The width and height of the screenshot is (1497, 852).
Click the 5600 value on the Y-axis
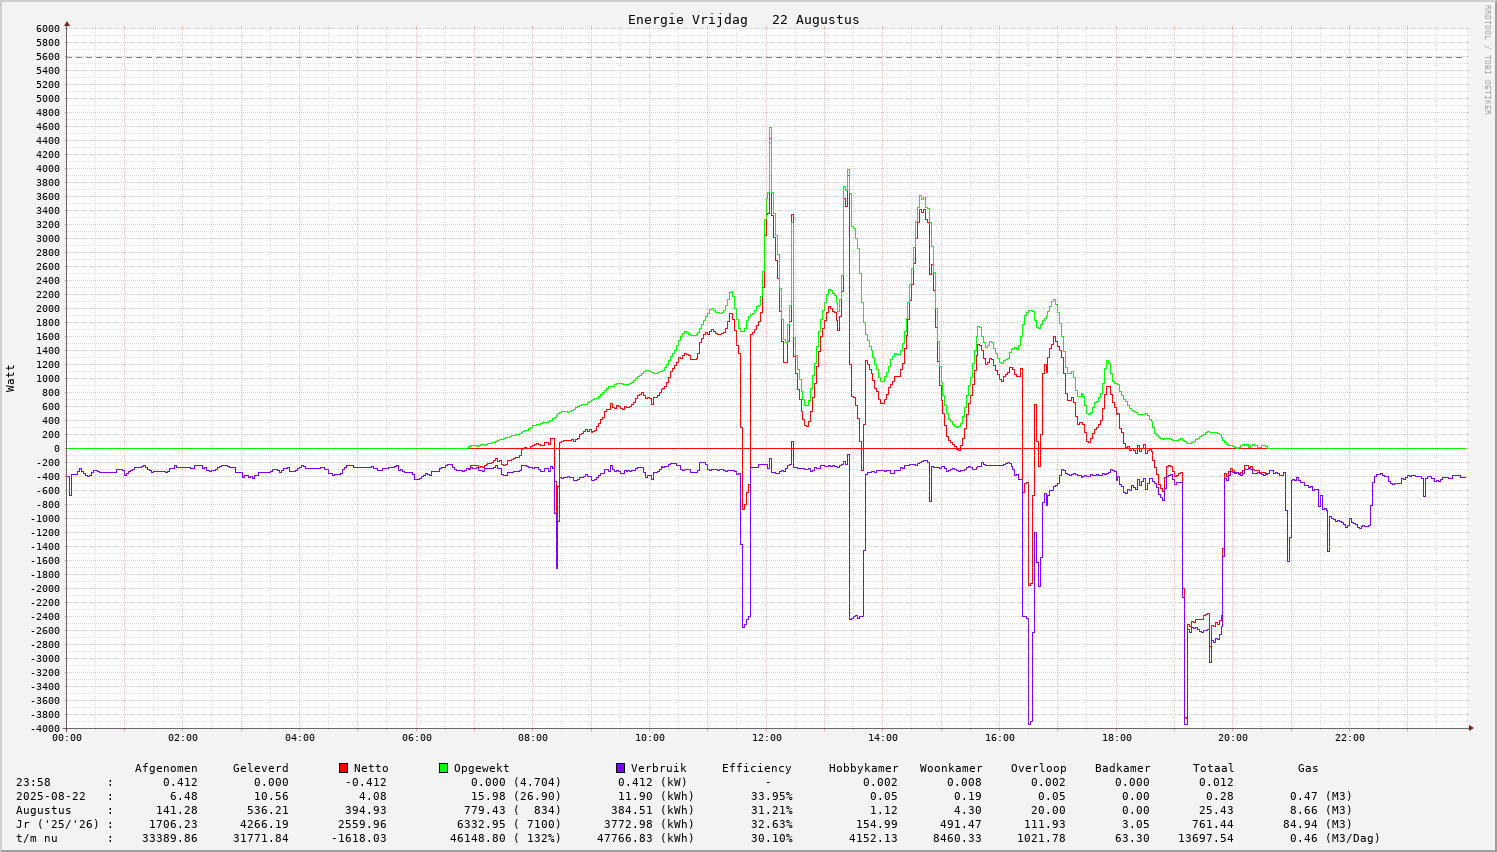[48, 57]
